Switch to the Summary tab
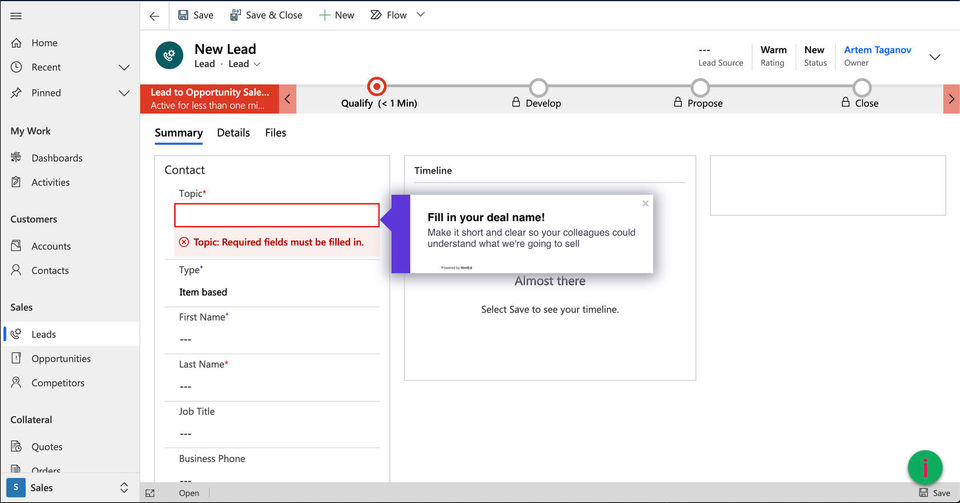This screenshot has width=960, height=503. point(178,133)
